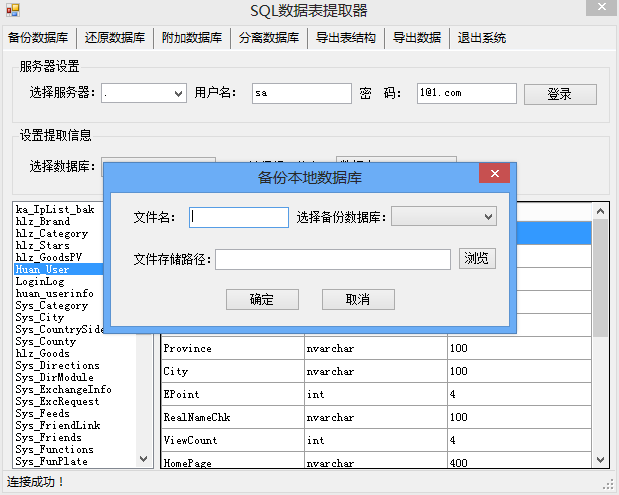Screen dimensions: 619x495
Task: Click 取消 to cancel backup
Action: pos(358,299)
